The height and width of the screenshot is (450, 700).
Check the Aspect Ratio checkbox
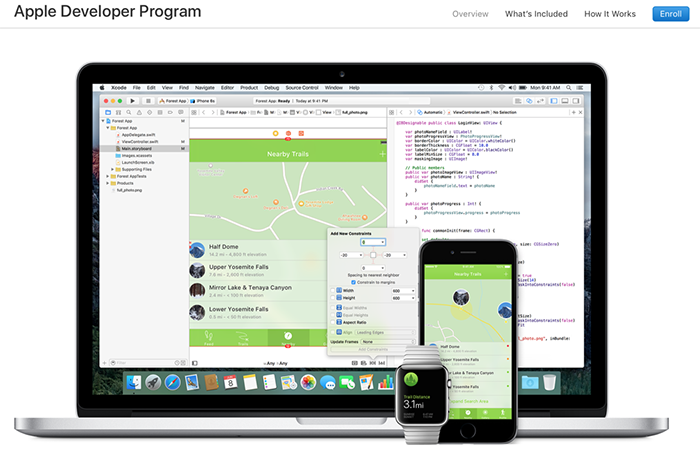(333, 322)
